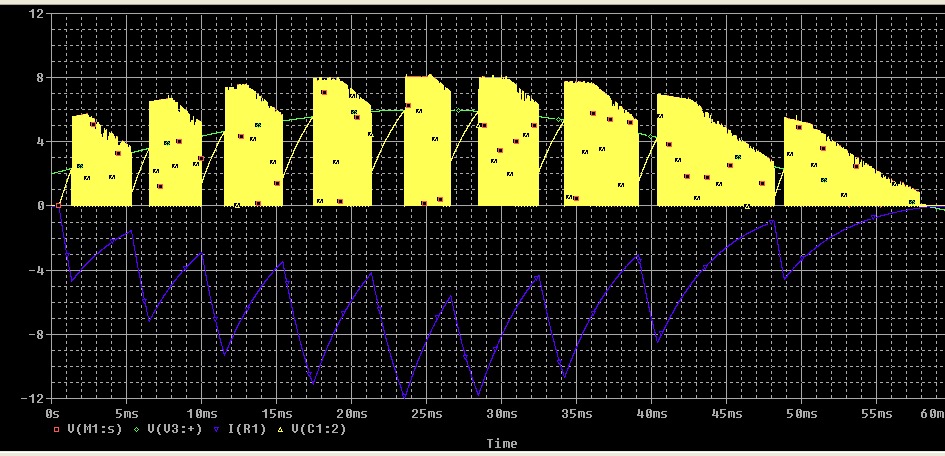Viewport: 945px width, 456px height.
Task: Click the Time x-axis title
Action: 502,442
